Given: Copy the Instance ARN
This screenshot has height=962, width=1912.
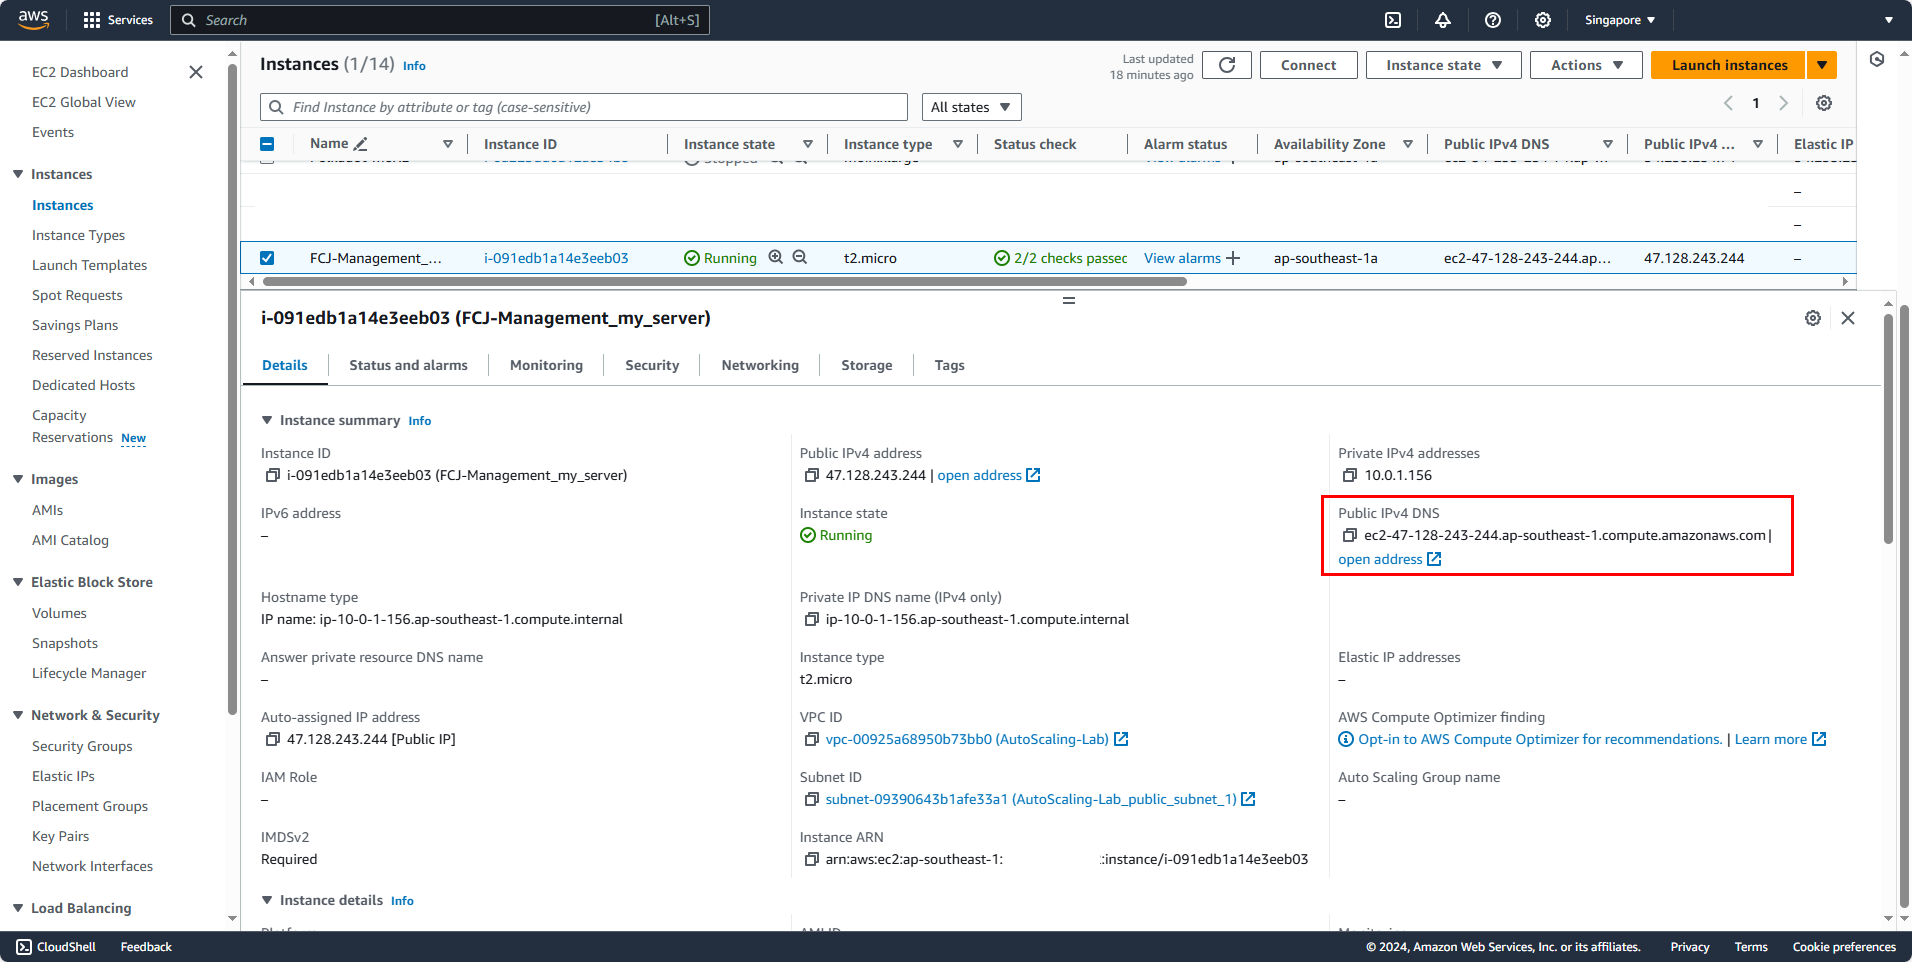Looking at the screenshot, I should click(x=811, y=860).
